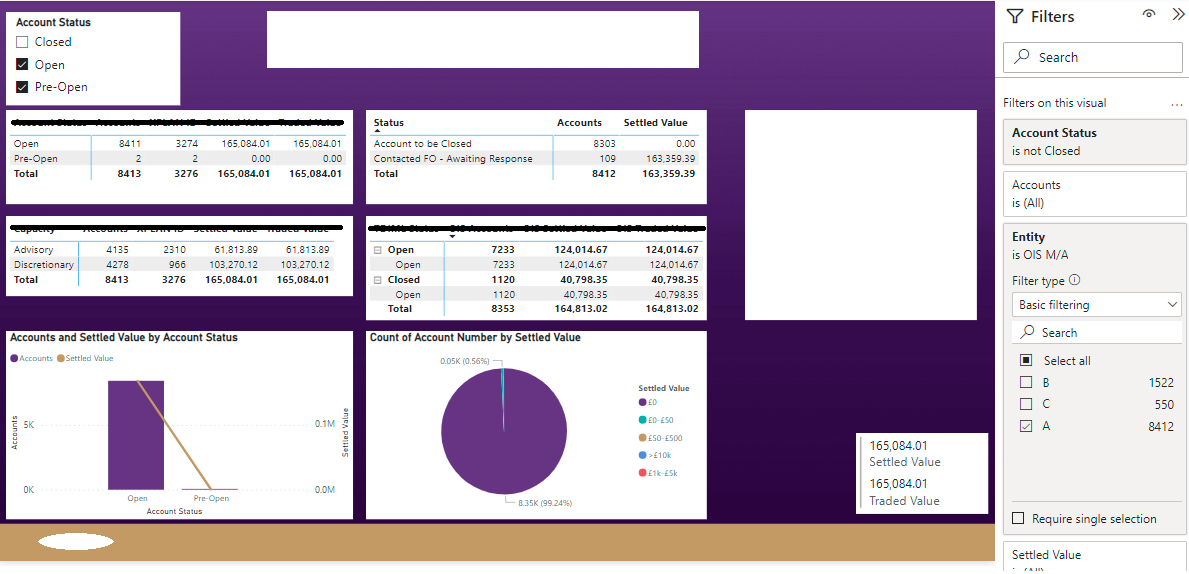Click the 8411 accounts cell
1189x574 pixels.
click(x=130, y=143)
